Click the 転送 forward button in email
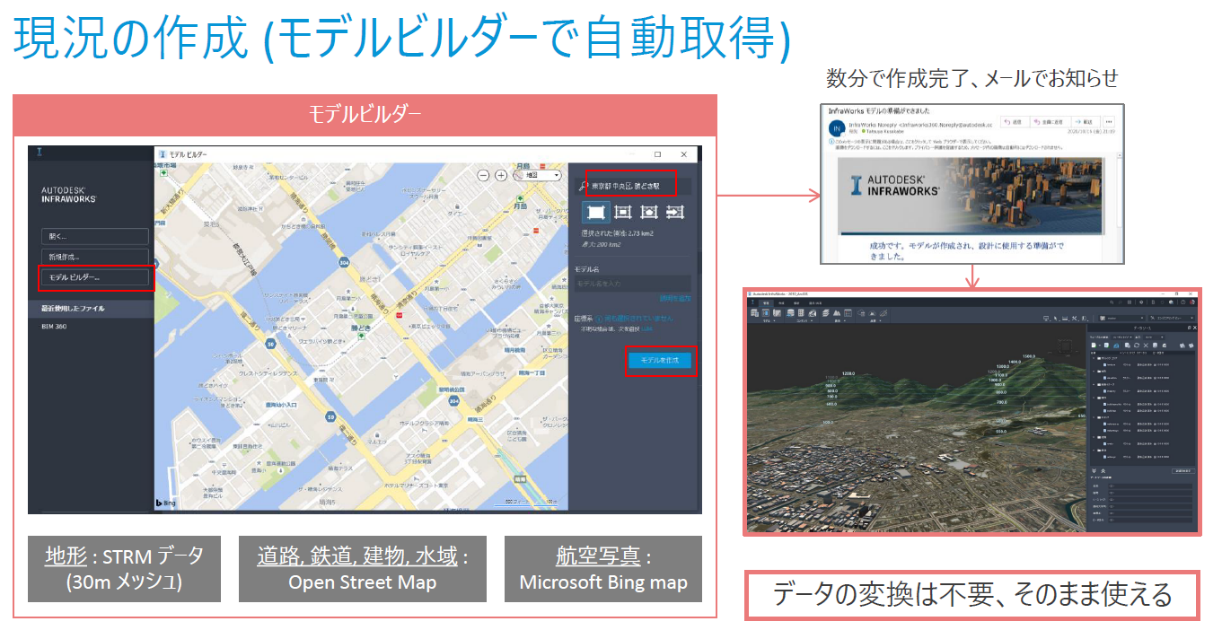The height and width of the screenshot is (630, 1213). pos(1088,122)
